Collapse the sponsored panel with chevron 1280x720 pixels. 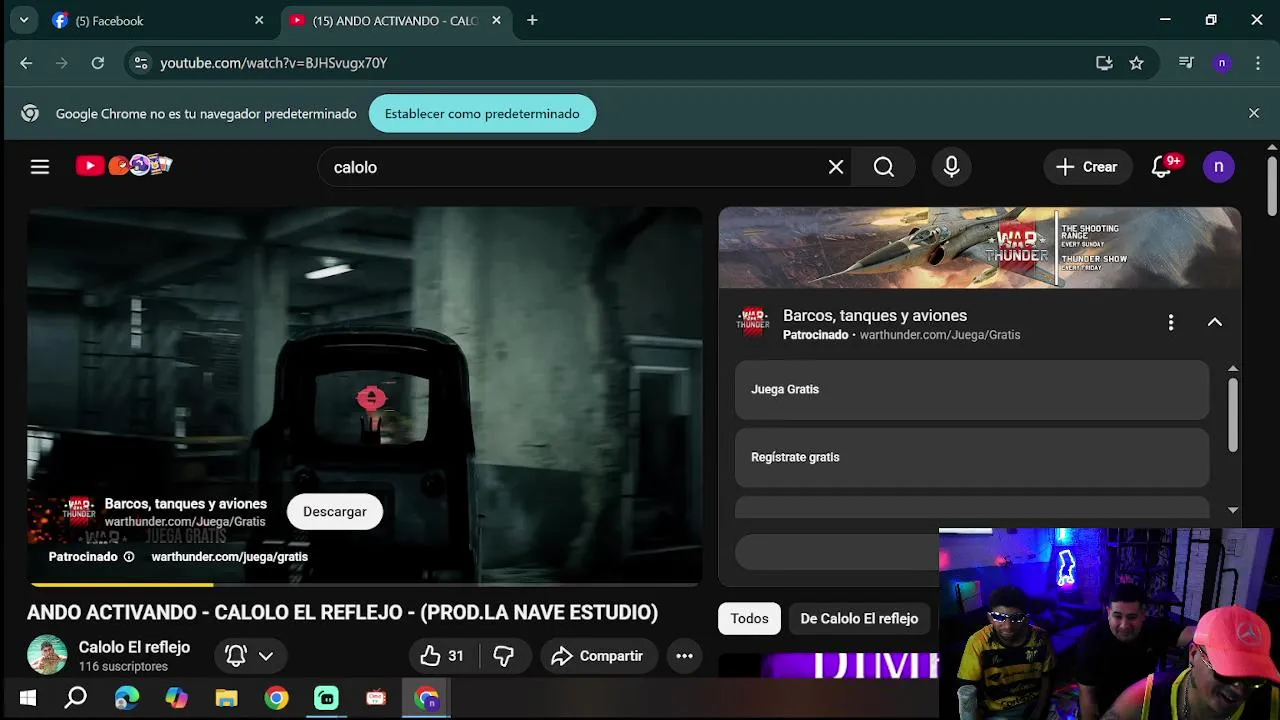click(1215, 322)
